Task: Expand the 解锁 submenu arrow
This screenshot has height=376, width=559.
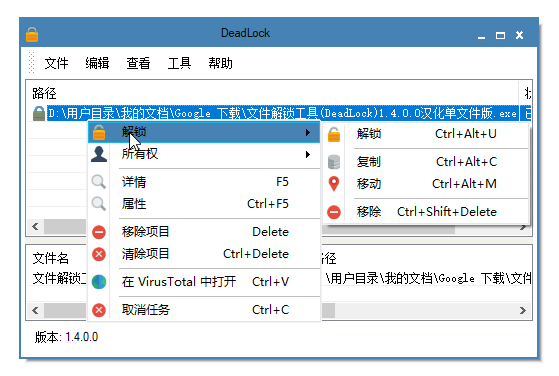Action: pyautogui.click(x=308, y=133)
